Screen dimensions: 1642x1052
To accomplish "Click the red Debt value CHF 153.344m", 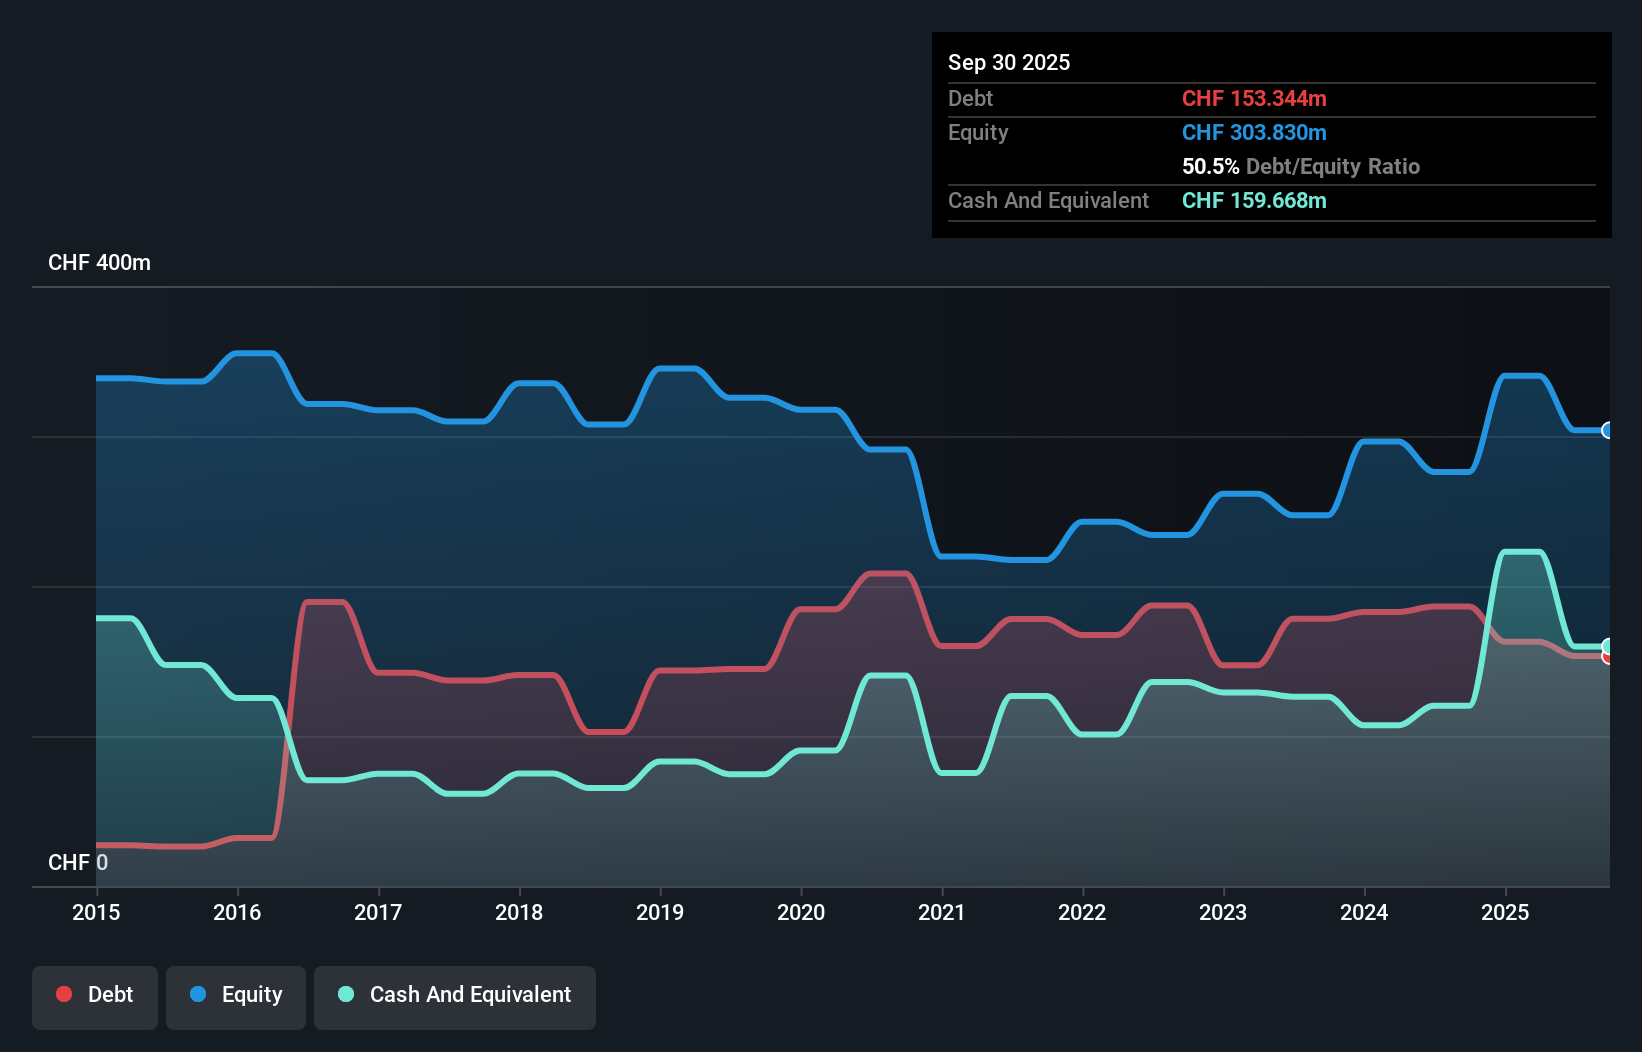I will (x=1254, y=98).
